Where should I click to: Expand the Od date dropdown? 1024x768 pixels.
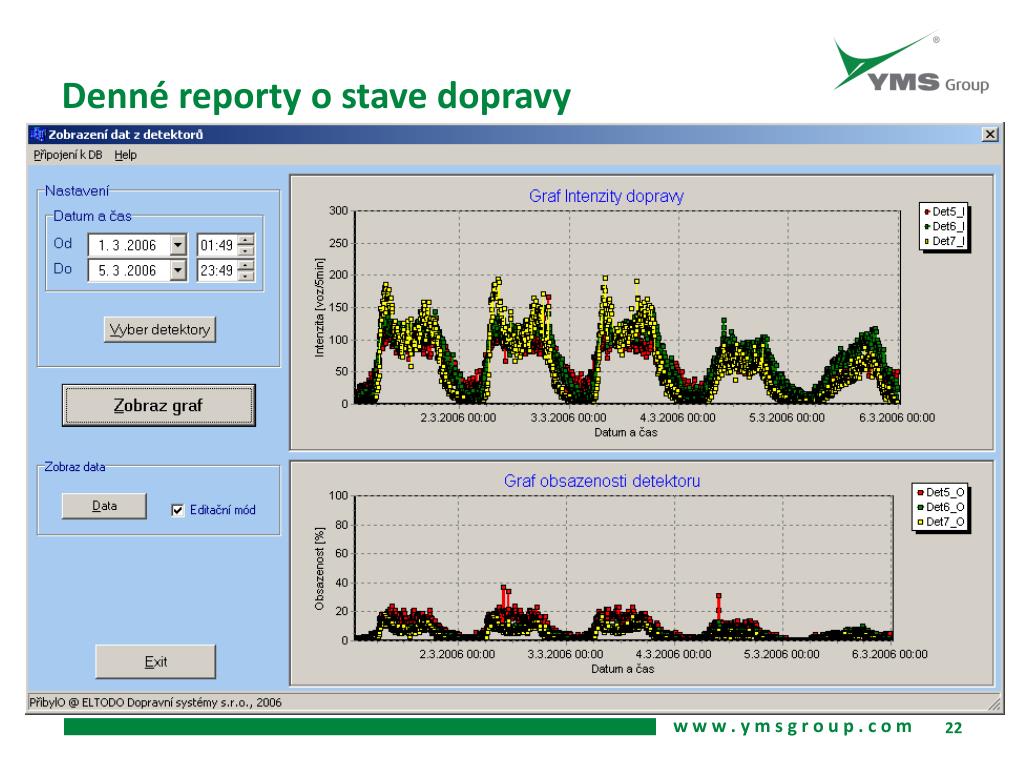pyautogui.click(x=178, y=246)
